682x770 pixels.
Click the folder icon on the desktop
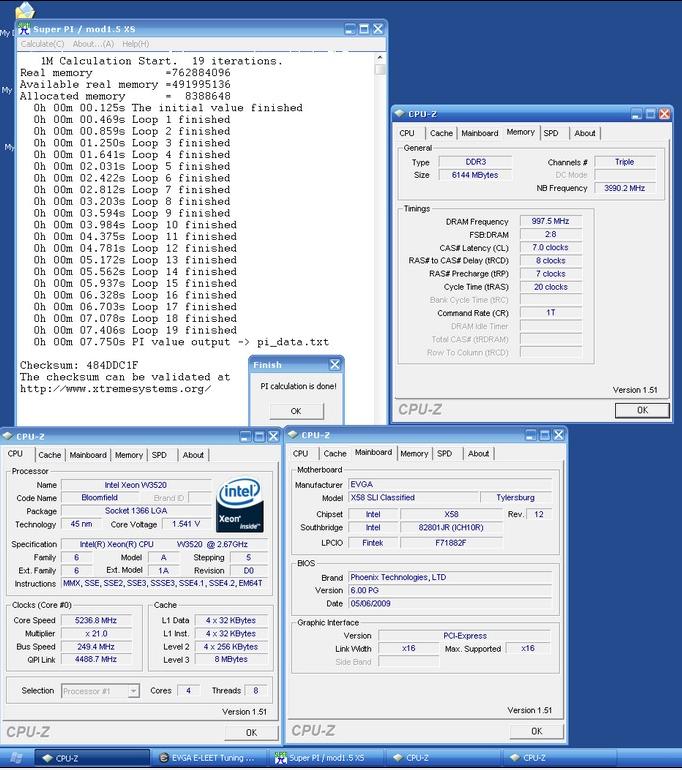tap(25, 10)
